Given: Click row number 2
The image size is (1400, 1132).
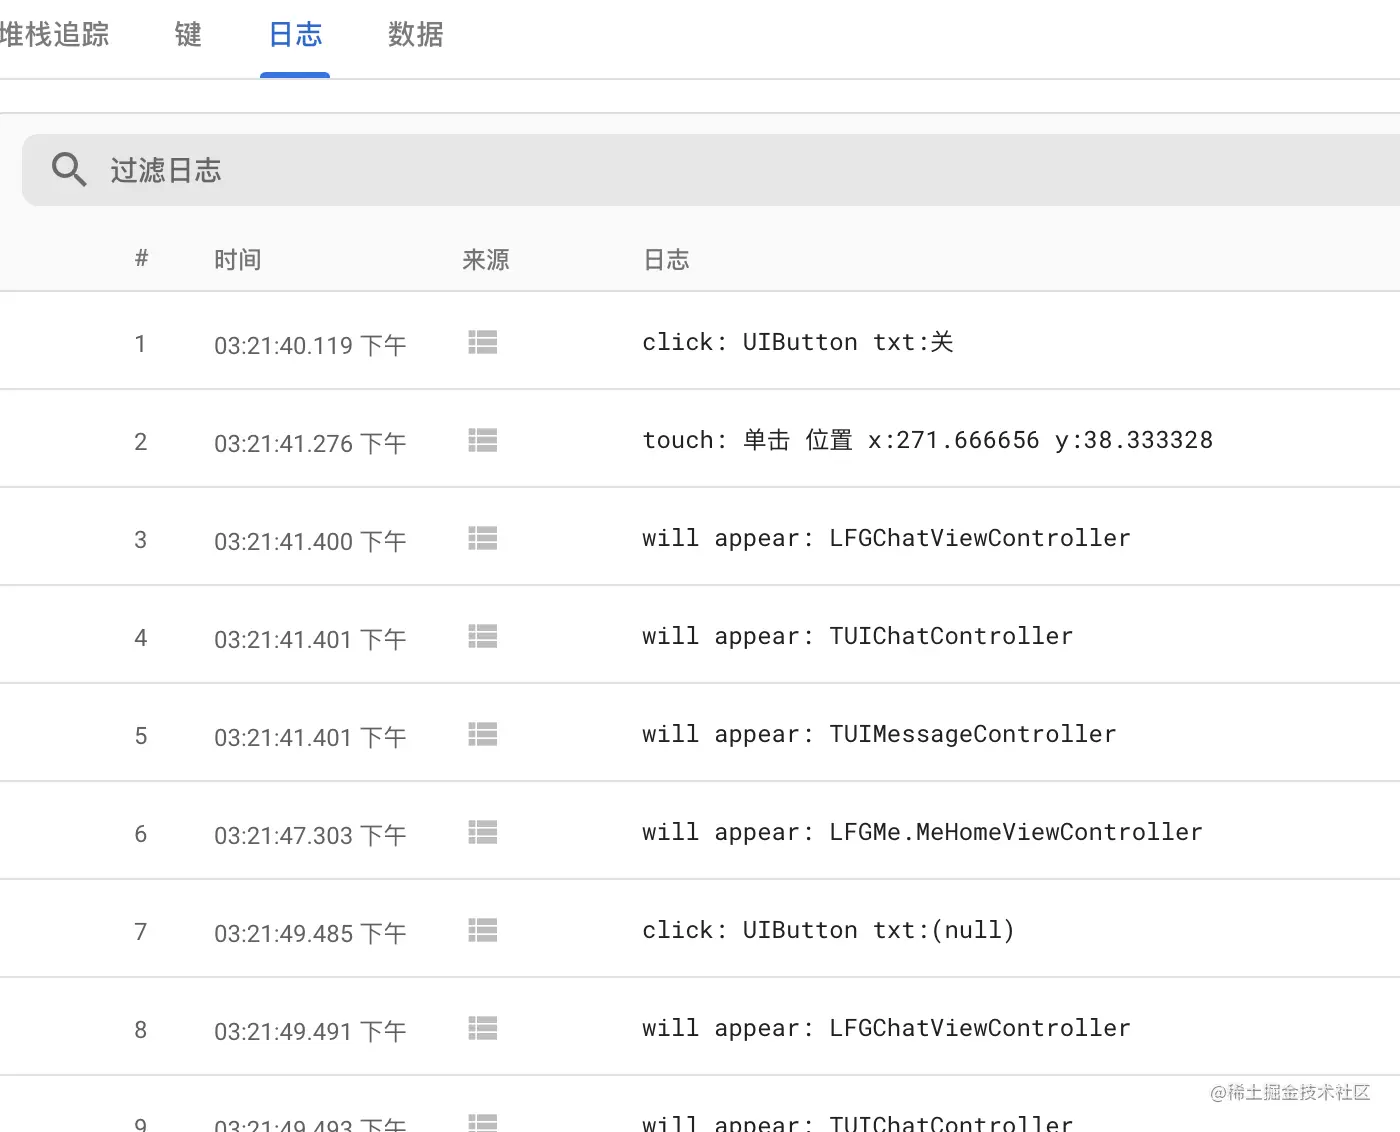Looking at the screenshot, I should pos(141,442).
